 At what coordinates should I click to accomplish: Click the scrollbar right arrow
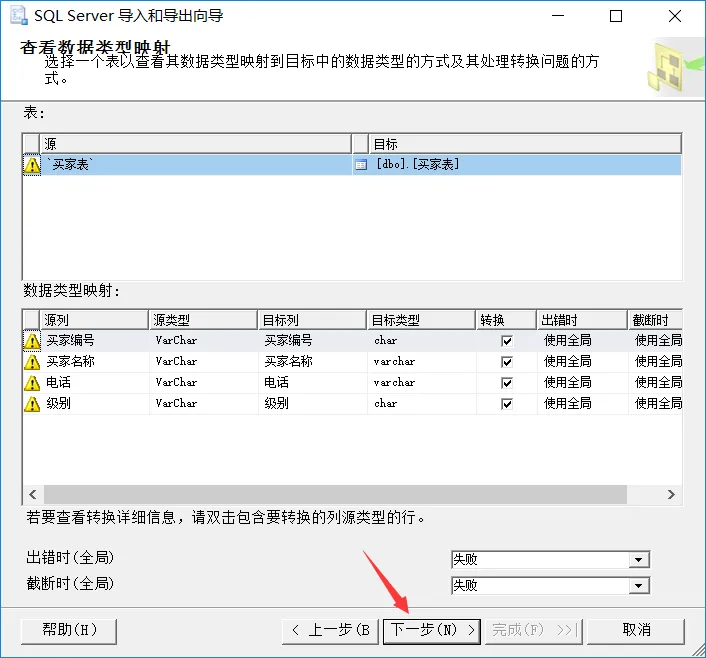point(671,495)
